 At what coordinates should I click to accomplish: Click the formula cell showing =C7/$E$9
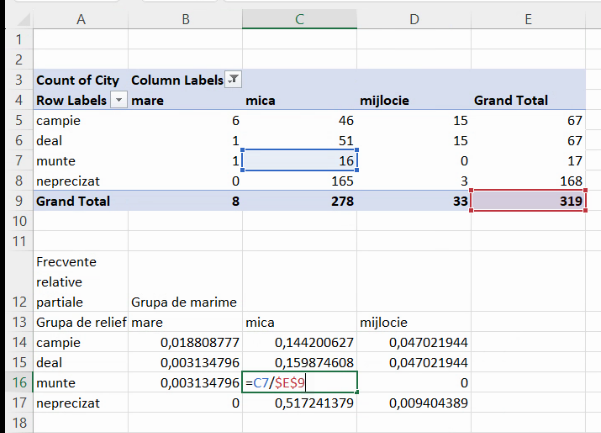(x=299, y=382)
